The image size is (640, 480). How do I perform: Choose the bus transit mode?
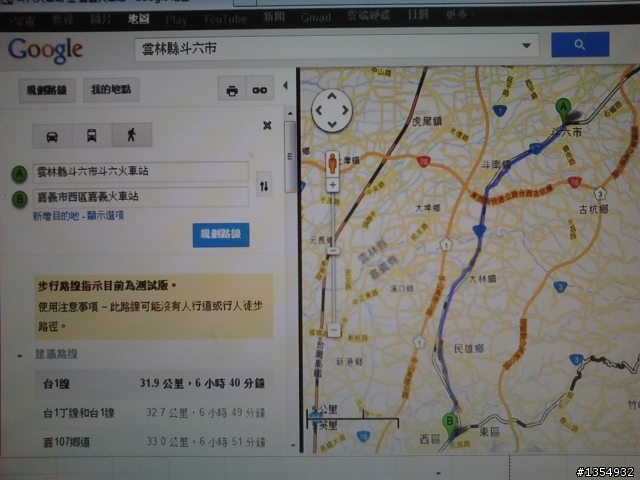pyautogui.click(x=92, y=135)
